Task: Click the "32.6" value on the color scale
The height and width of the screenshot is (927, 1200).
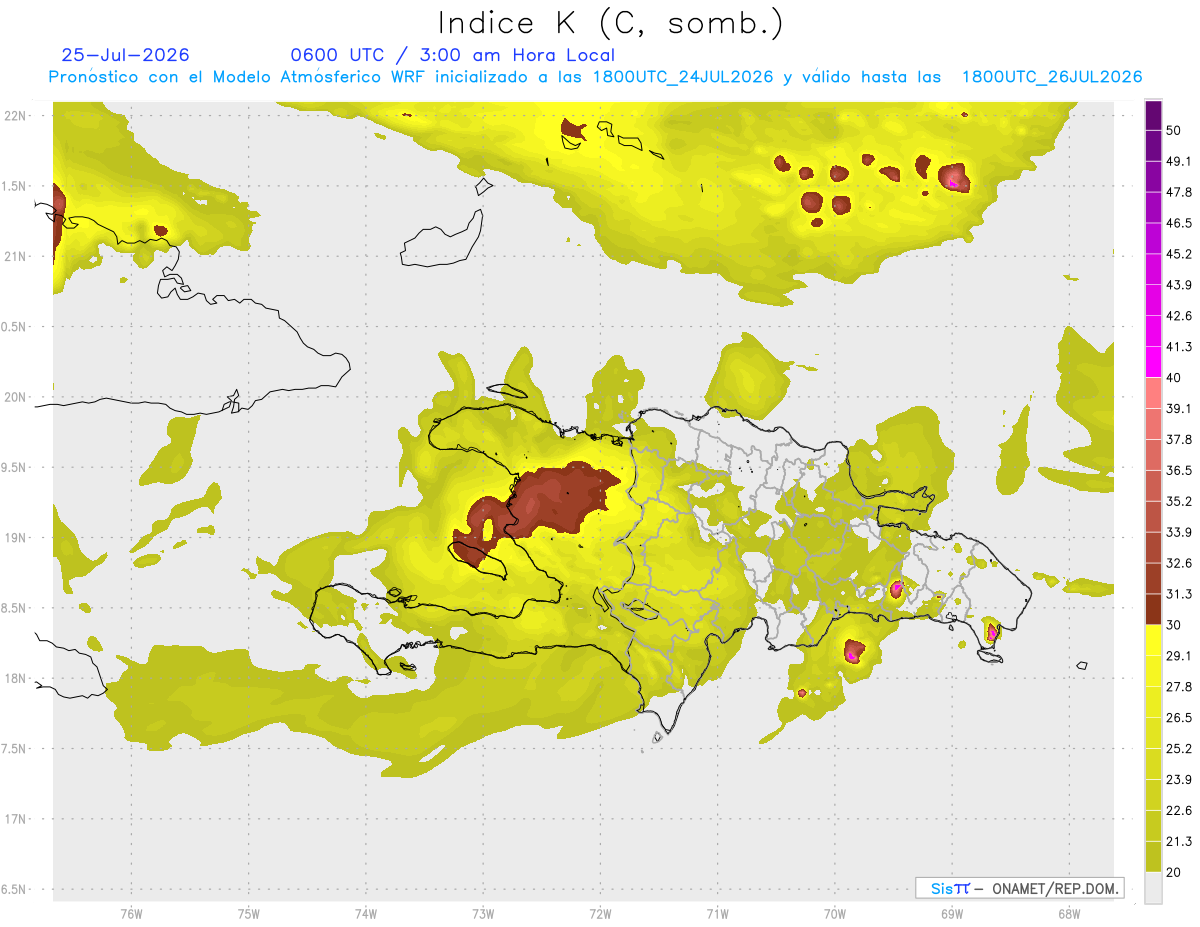Action: pyautogui.click(x=1179, y=563)
